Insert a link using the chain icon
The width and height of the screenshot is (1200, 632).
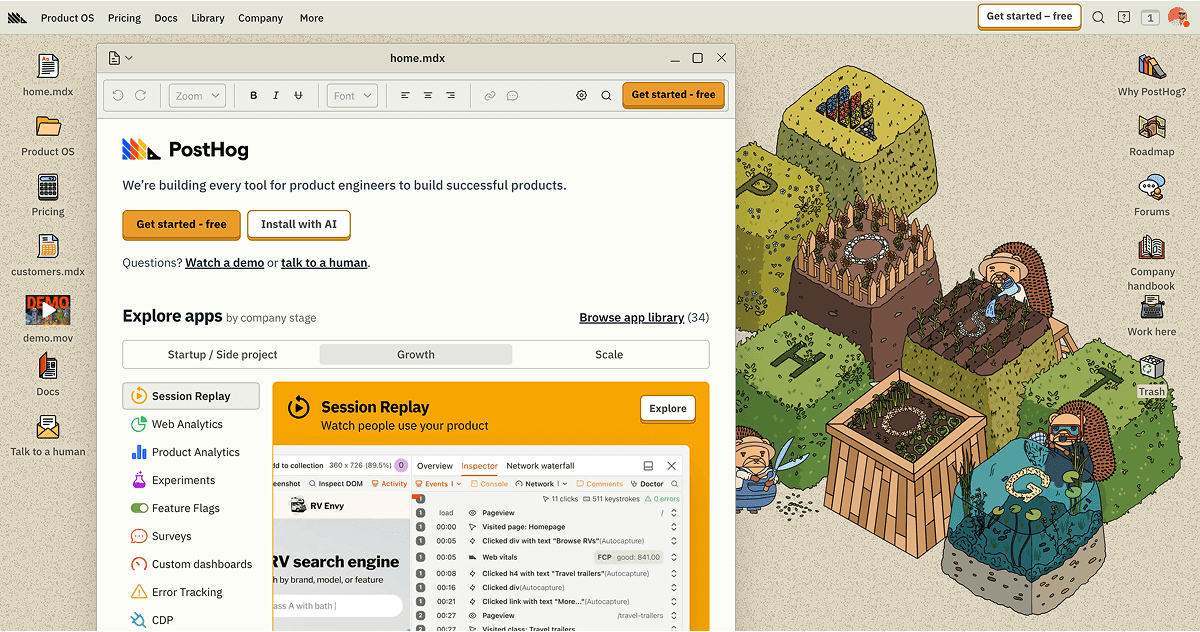click(x=489, y=95)
